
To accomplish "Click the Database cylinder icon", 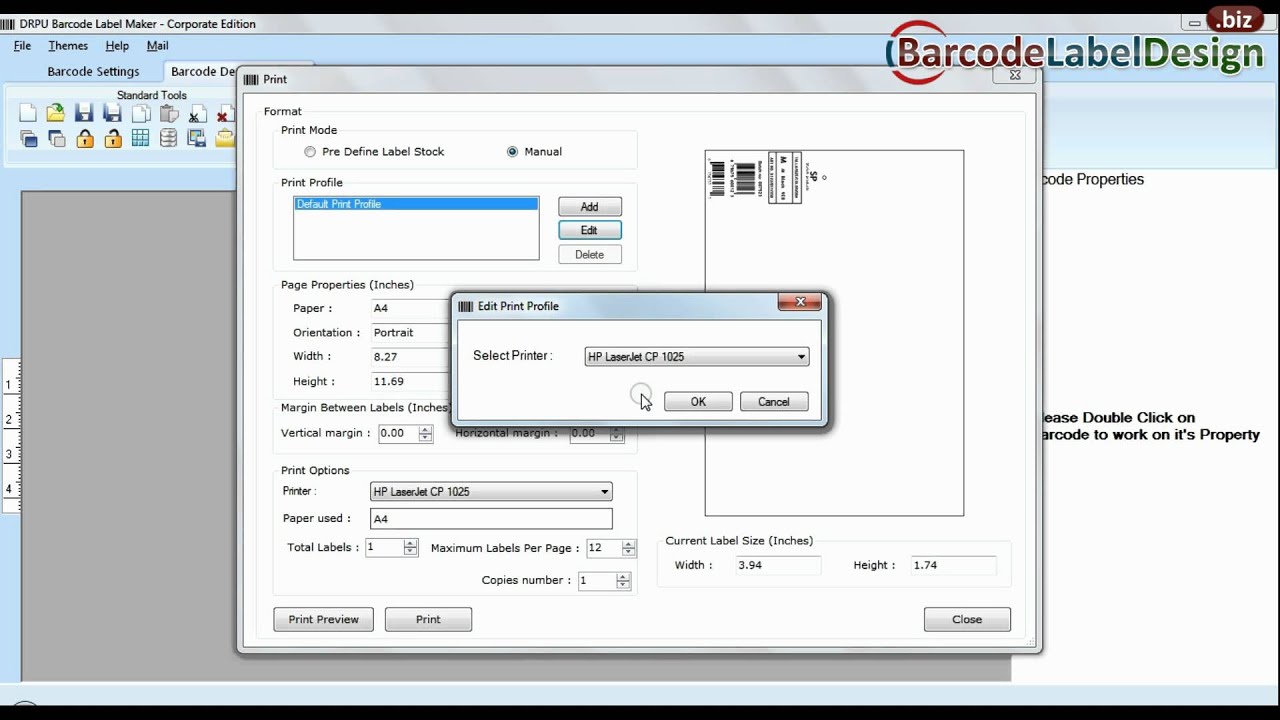I will [x=169, y=139].
